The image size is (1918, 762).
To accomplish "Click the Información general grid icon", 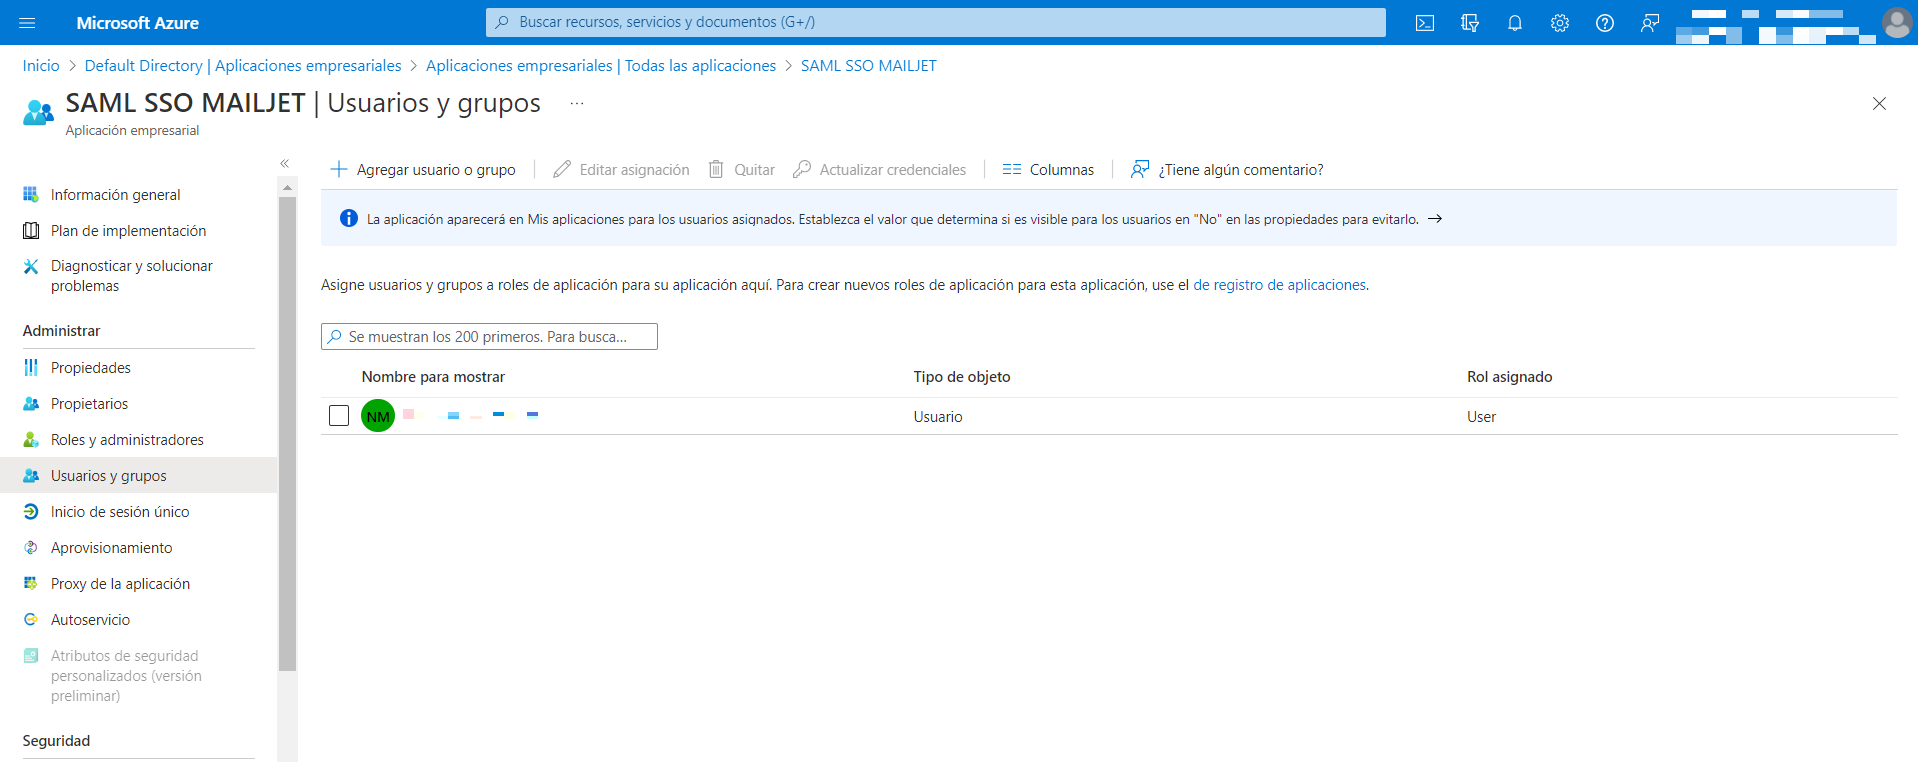I will (31, 194).
